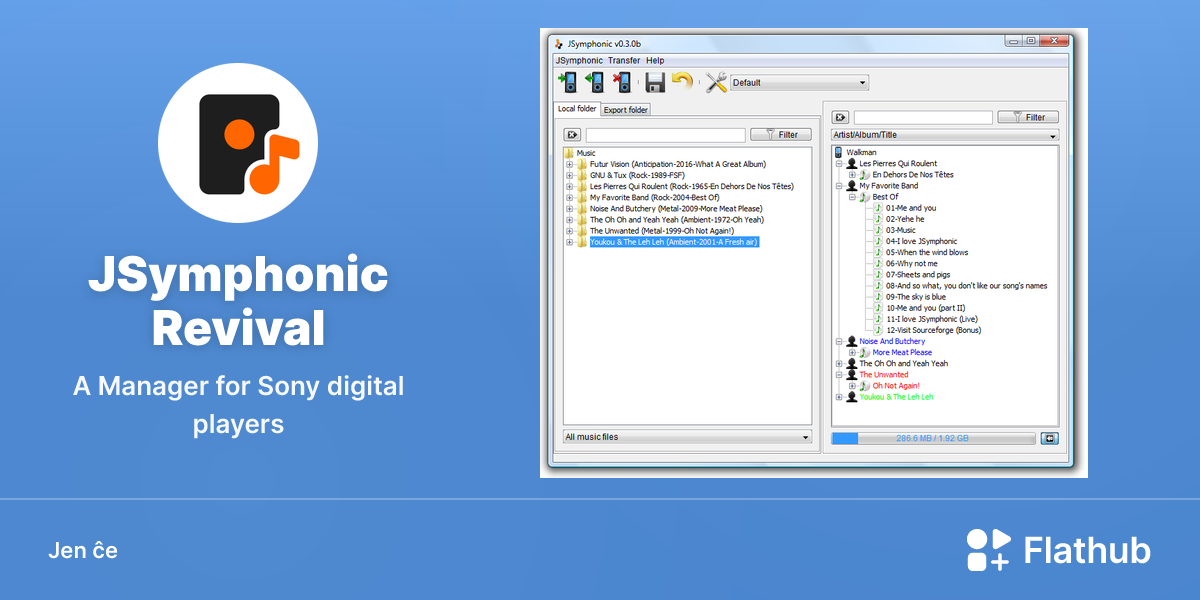Expand the Oh Not Again! album node
The image size is (1200, 600).
coord(852,386)
